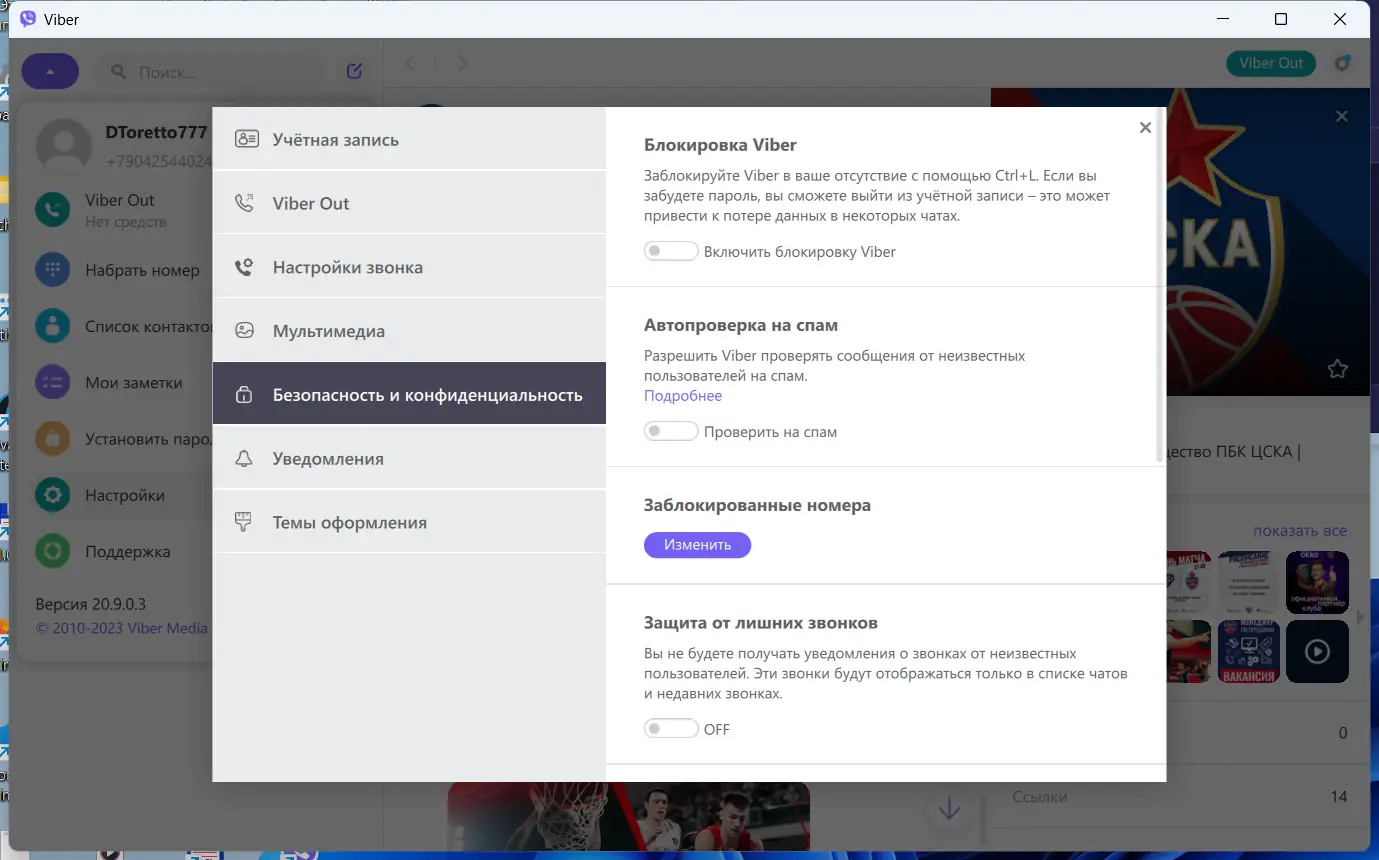
Task: Open the Настройки gear icon
Action: tap(52, 495)
